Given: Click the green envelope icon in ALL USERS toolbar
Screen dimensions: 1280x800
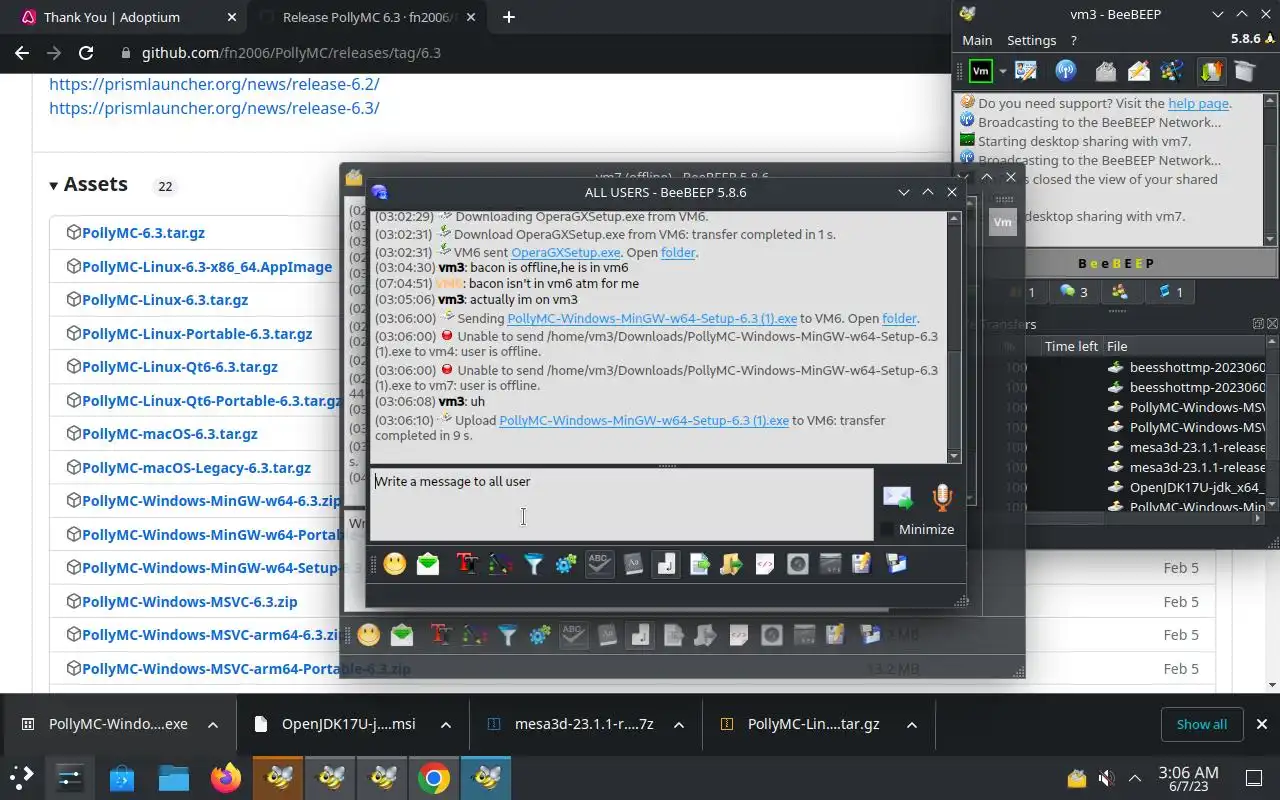Looking at the screenshot, I should click(x=428, y=564).
